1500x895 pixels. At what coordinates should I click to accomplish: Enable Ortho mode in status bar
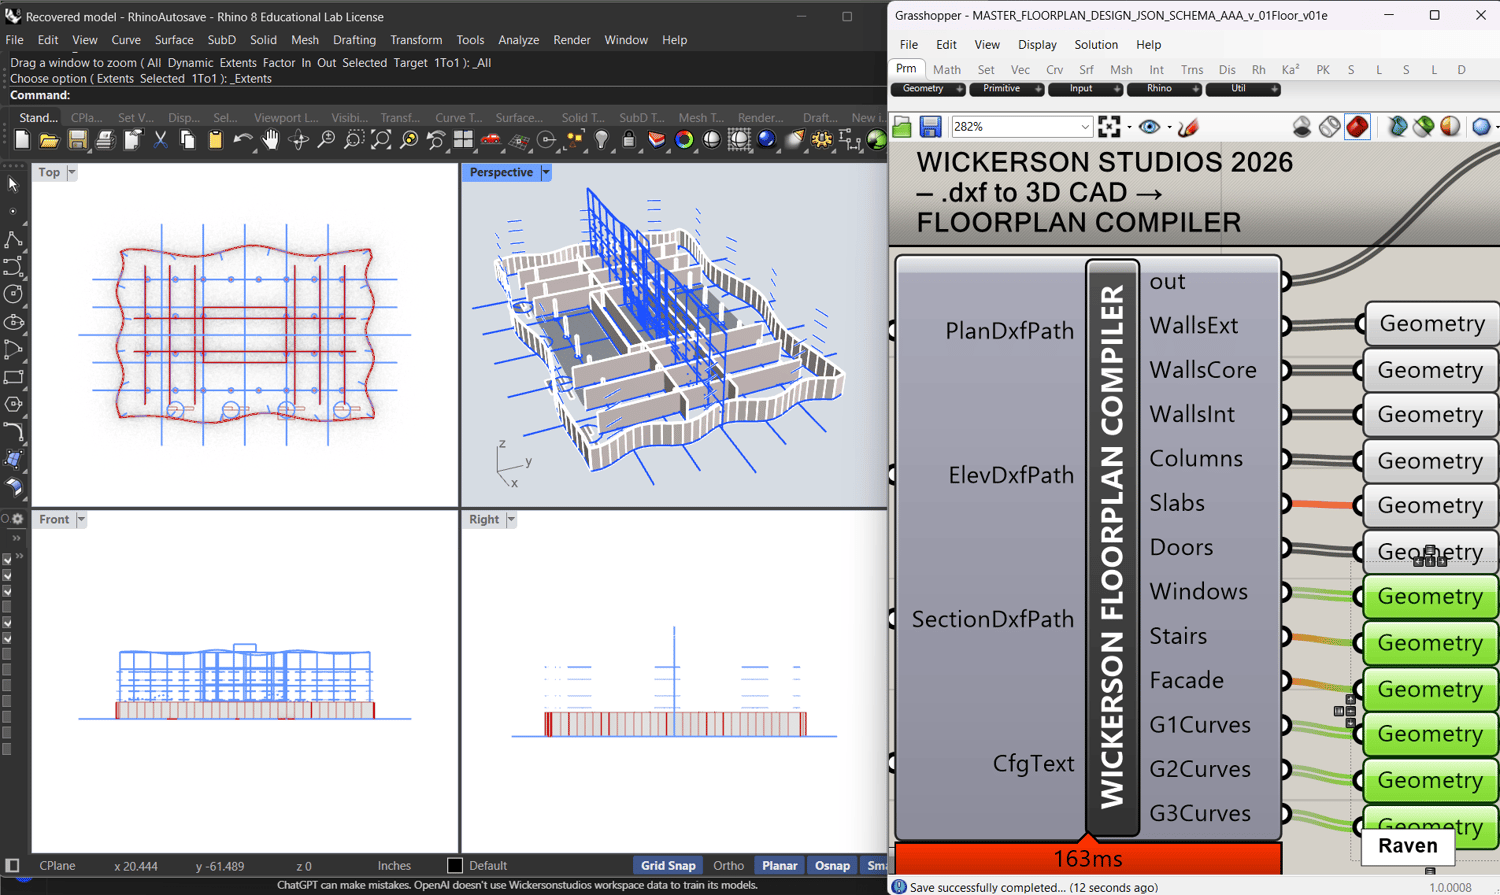point(728,866)
